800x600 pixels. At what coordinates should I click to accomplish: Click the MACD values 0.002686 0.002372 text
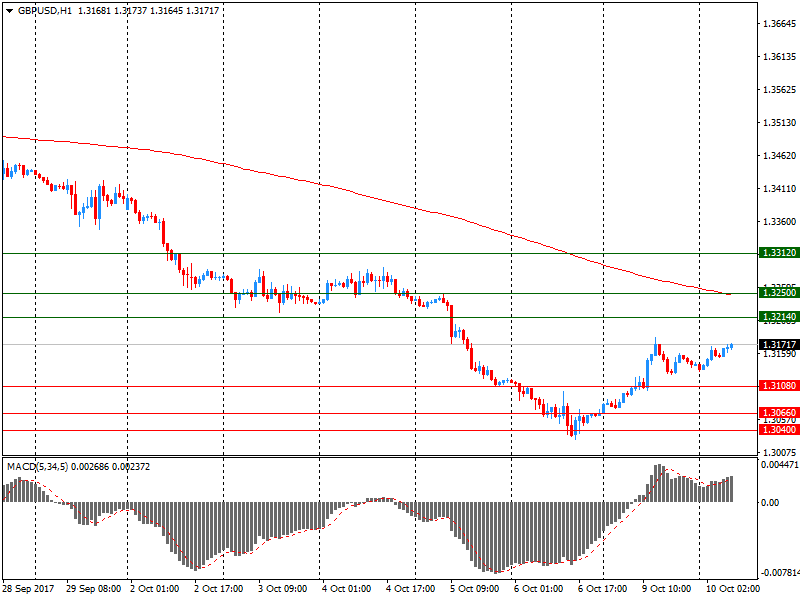[111, 467]
